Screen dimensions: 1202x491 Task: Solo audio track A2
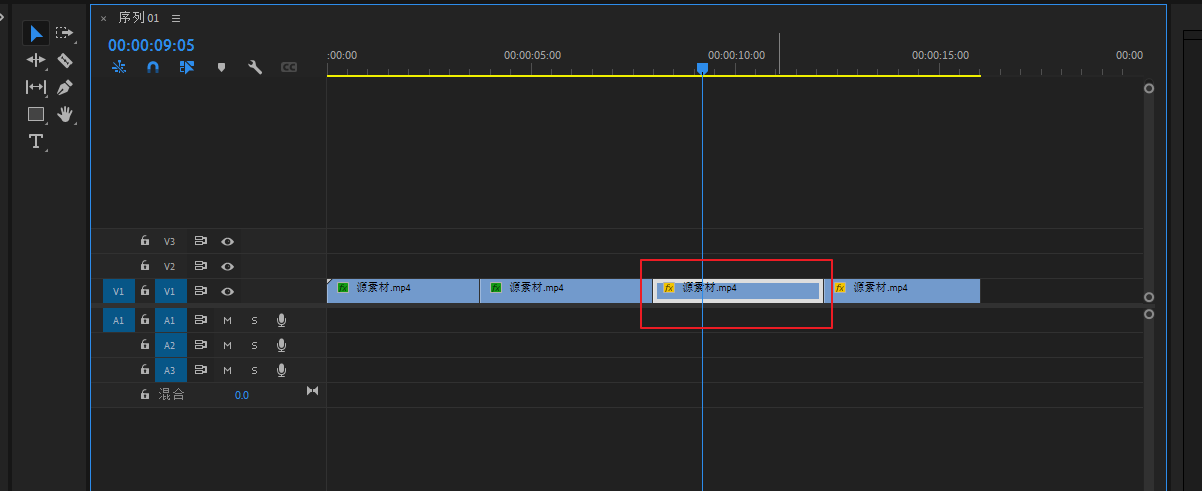pos(254,345)
